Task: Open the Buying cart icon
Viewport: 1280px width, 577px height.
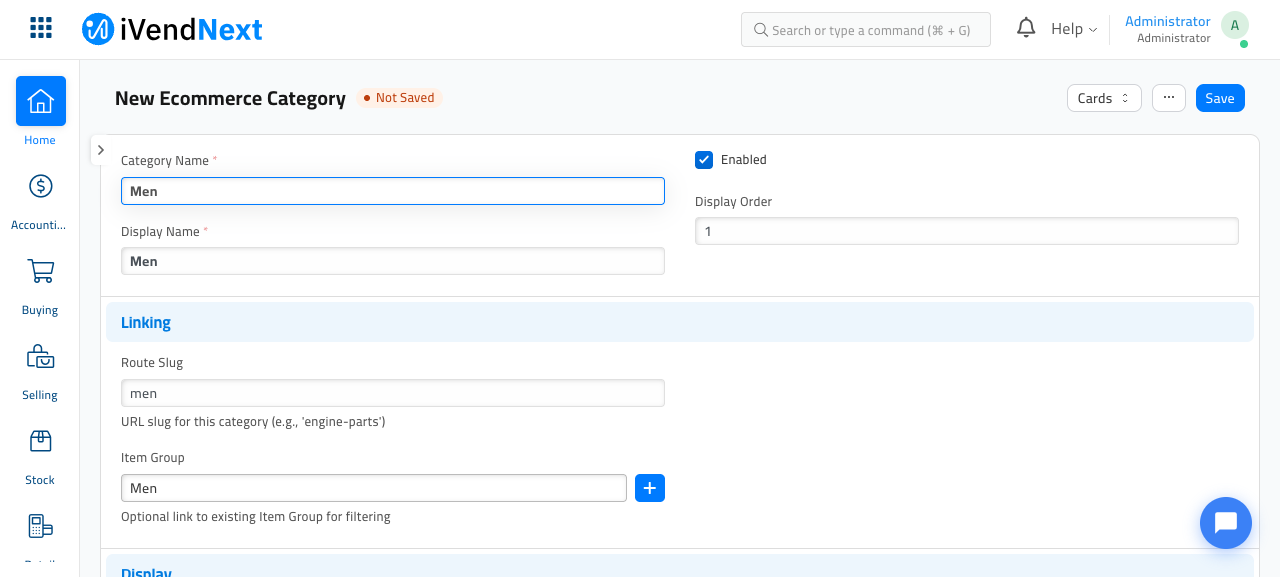Action: [x=41, y=271]
